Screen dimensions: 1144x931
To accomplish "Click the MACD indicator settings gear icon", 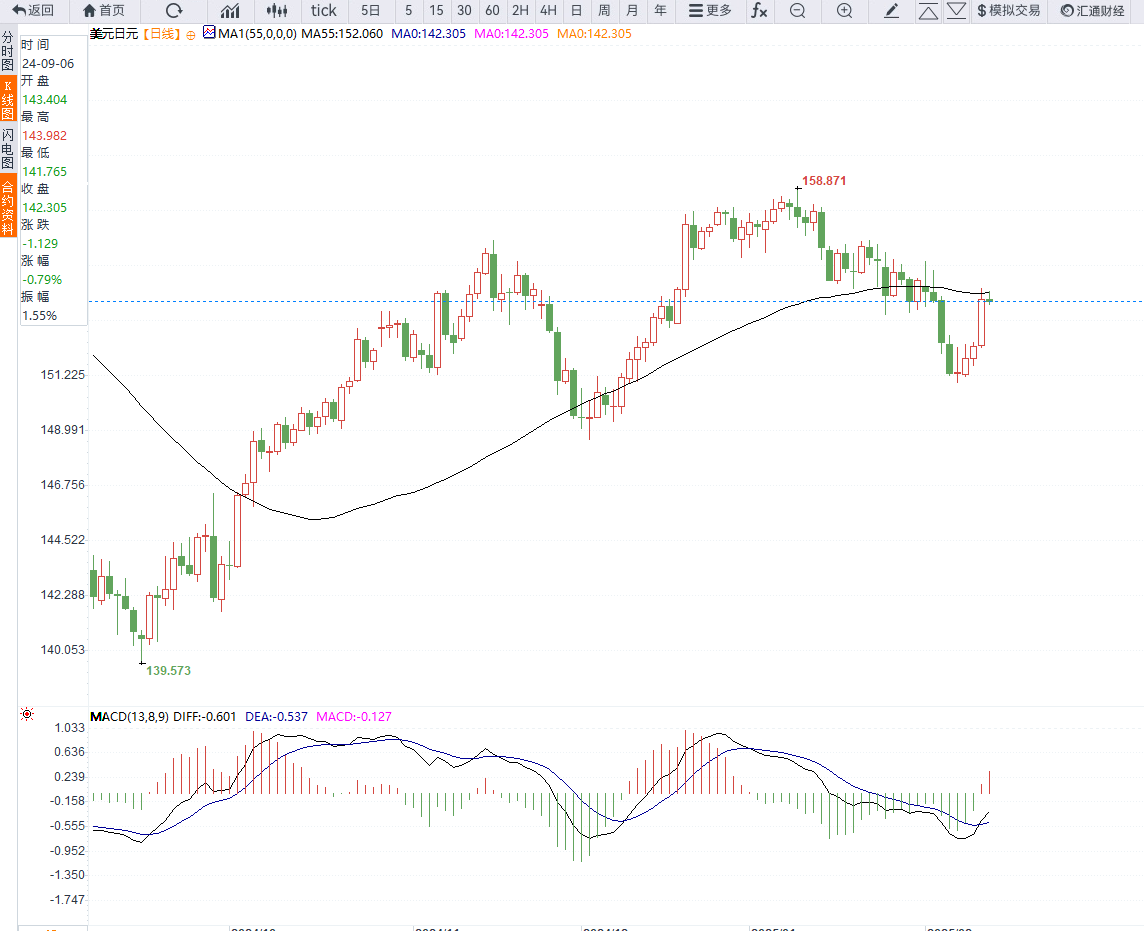I will click(27, 714).
